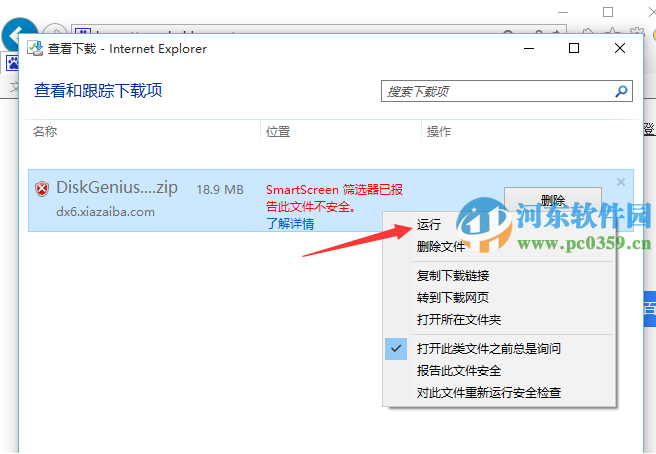Select 报告此文件安全 menu entry

coord(459,370)
